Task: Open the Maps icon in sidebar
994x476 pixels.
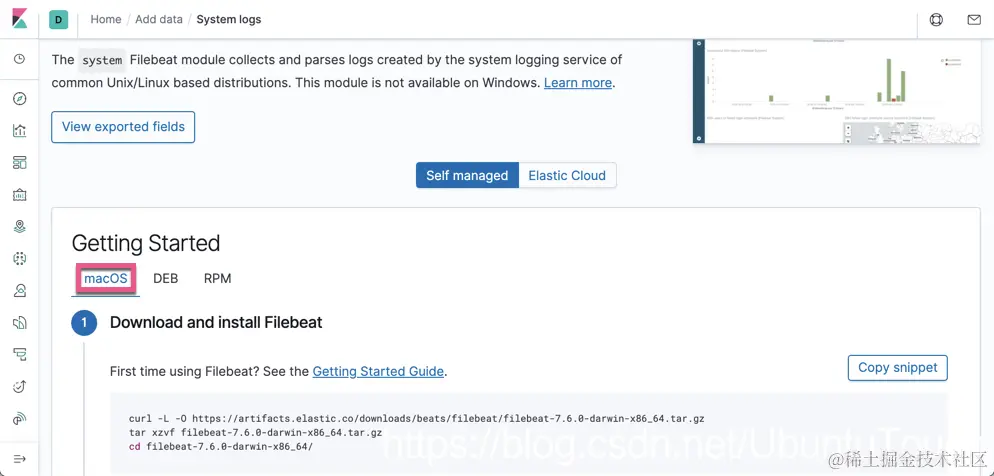Action: pyautogui.click(x=20, y=226)
